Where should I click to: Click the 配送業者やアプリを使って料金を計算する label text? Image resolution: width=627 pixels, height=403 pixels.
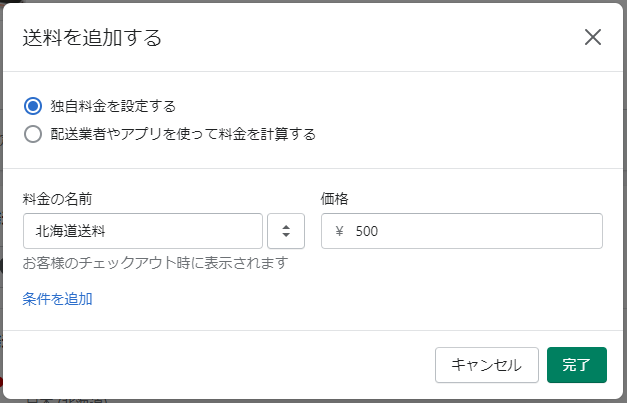(183, 134)
